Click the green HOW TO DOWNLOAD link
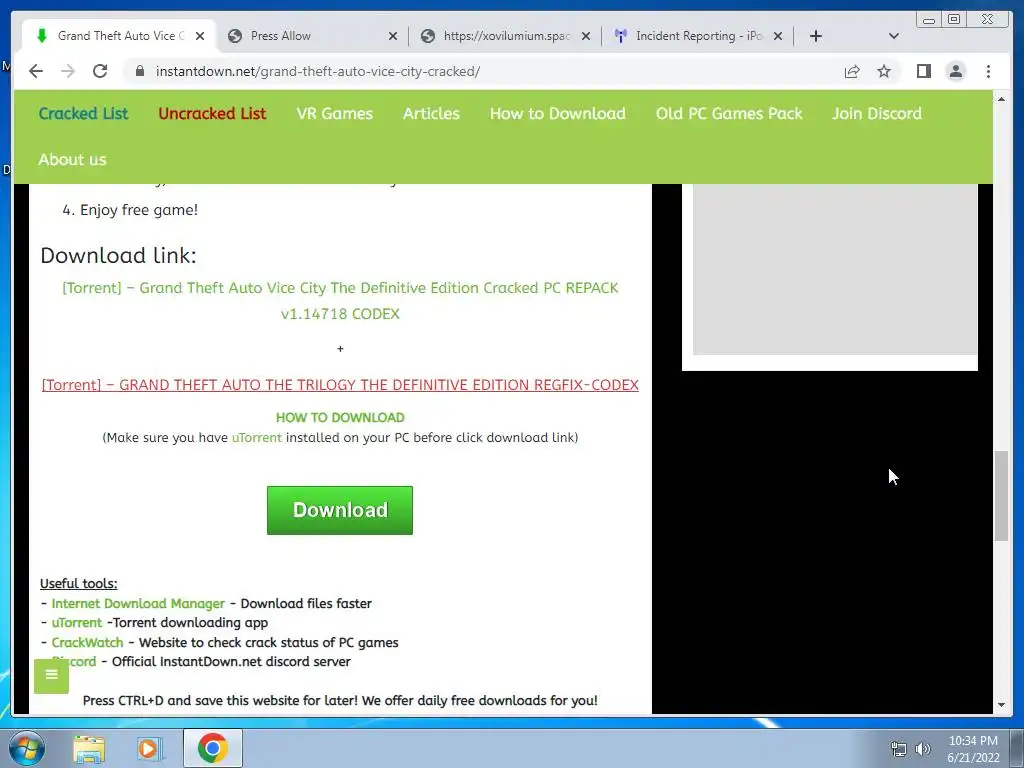1024x768 pixels. (x=340, y=417)
